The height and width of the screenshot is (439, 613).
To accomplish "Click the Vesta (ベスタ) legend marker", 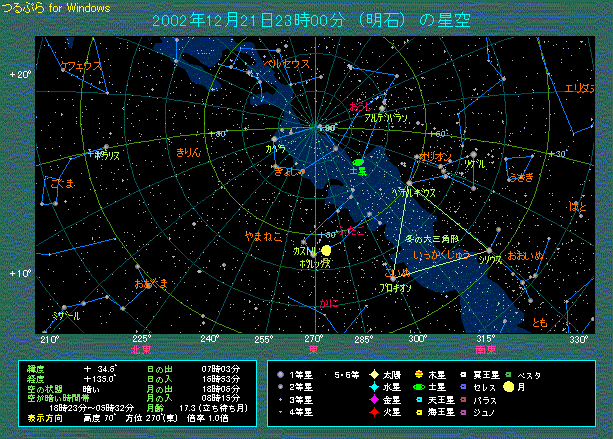I will pyautogui.click(x=509, y=375).
